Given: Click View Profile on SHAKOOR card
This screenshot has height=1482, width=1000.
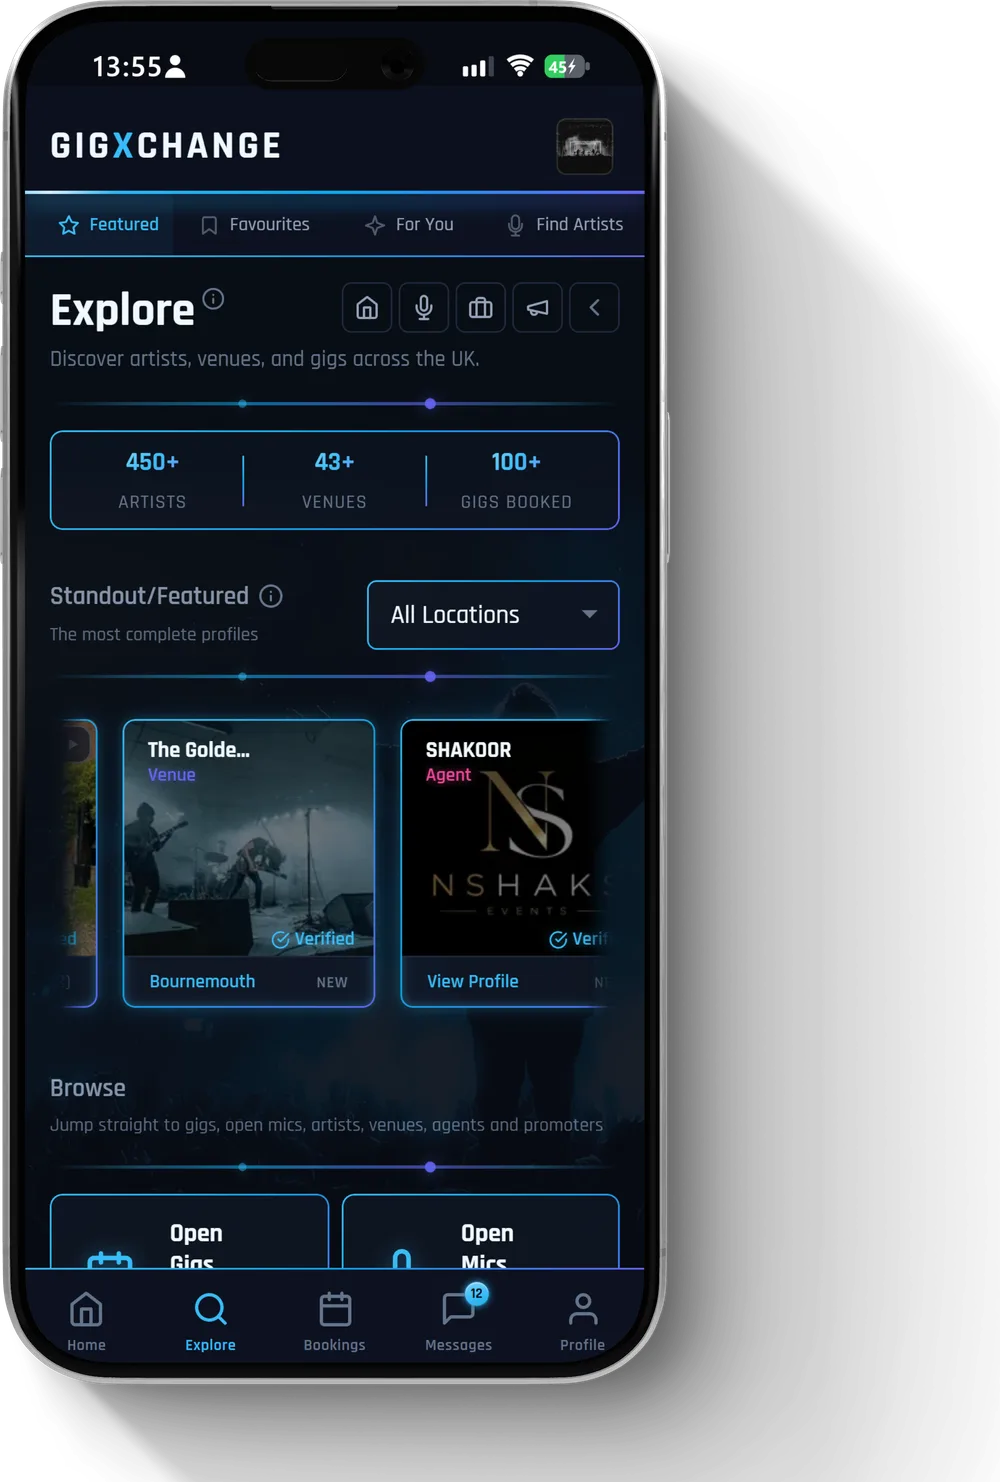Looking at the screenshot, I should 473,982.
